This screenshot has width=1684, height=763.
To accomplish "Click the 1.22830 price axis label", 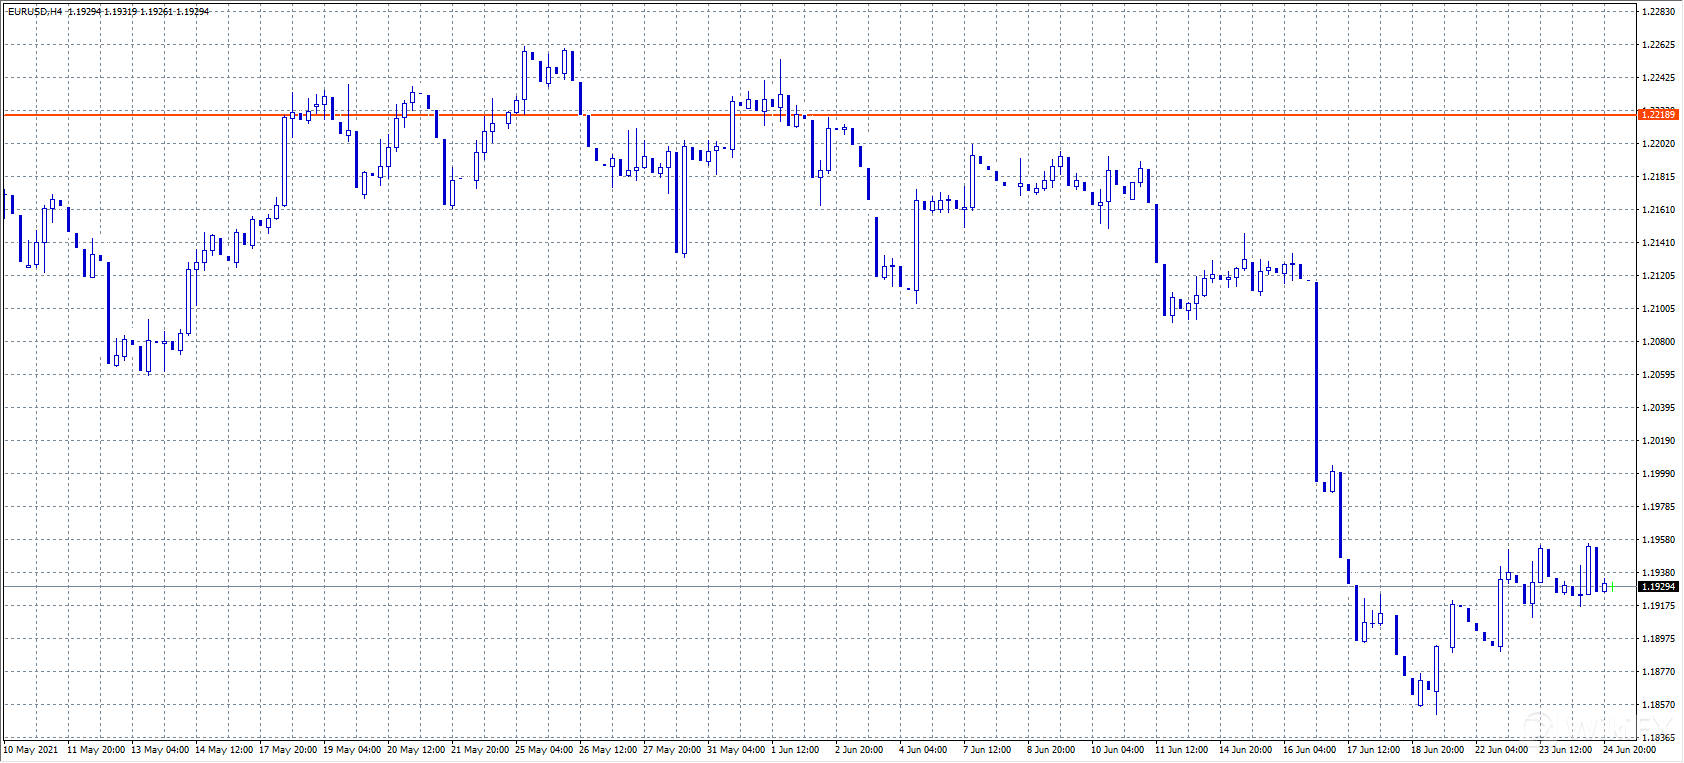I will [1659, 12].
